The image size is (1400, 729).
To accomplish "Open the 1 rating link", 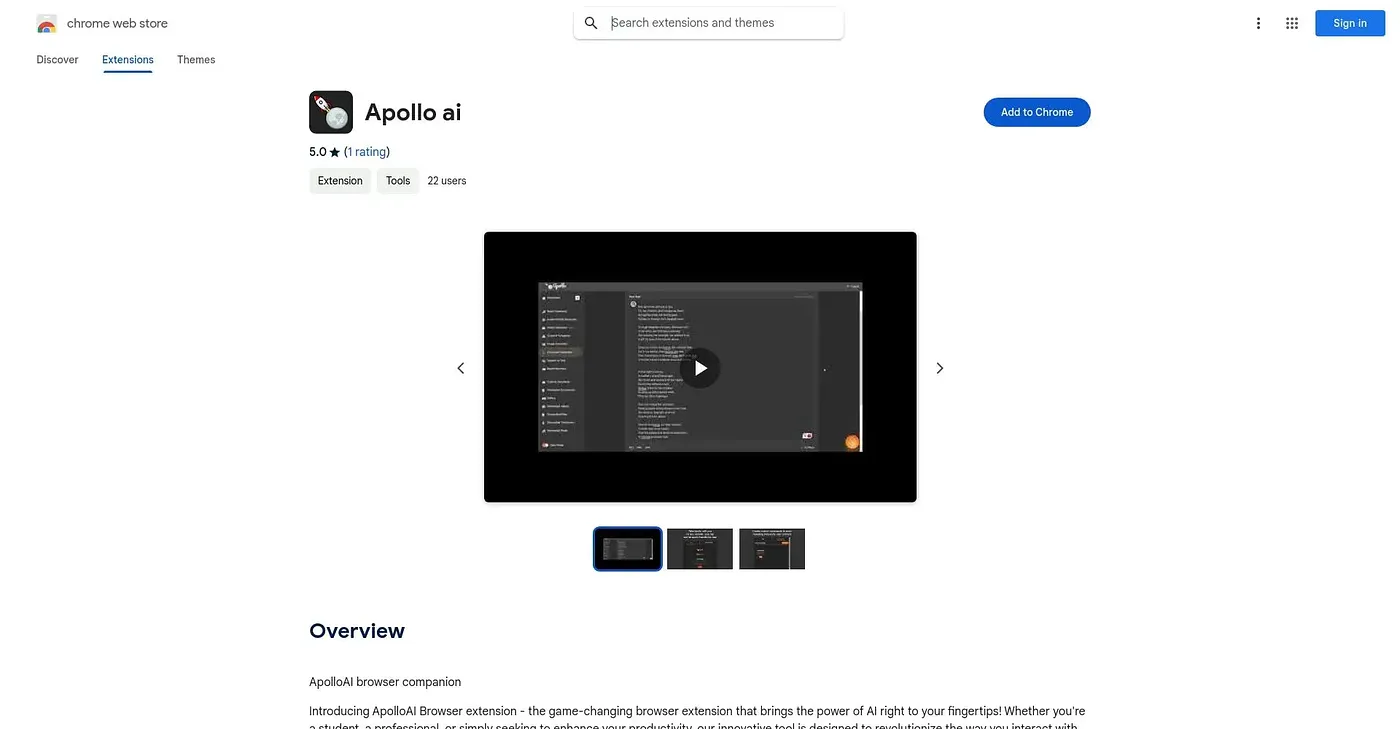I will pyautogui.click(x=367, y=152).
